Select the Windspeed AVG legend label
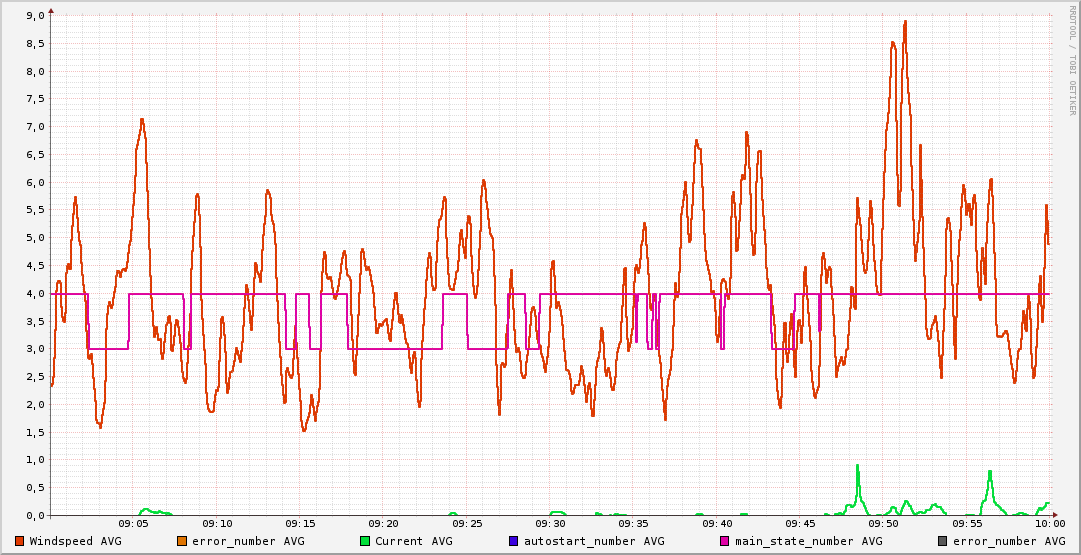The width and height of the screenshot is (1081, 555). tap(75, 541)
